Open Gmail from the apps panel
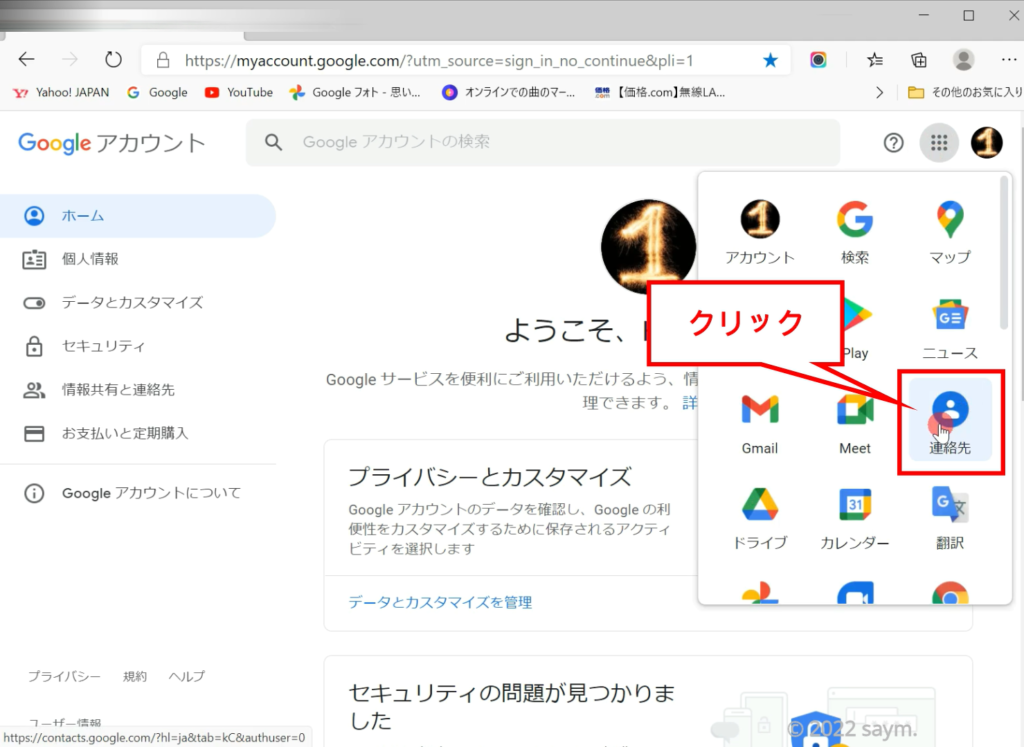1024x747 pixels. [x=759, y=422]
